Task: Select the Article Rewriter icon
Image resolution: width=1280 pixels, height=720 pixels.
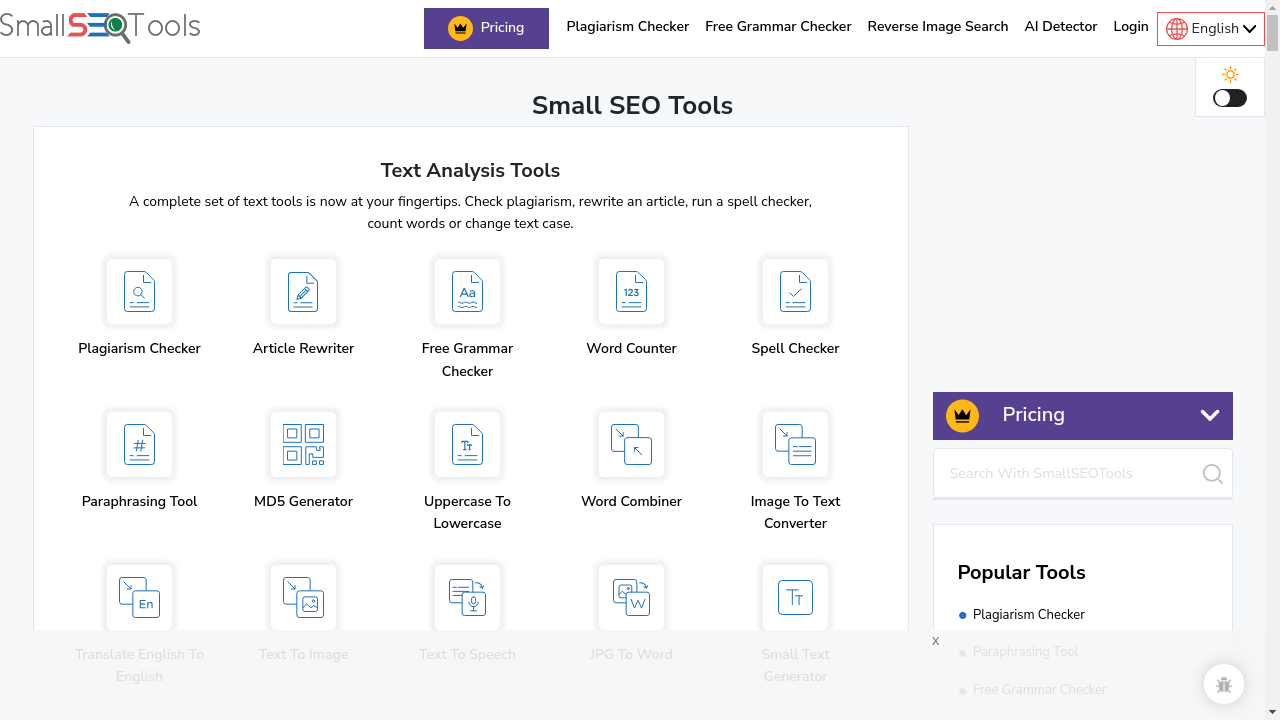Action: click(303, 292)
